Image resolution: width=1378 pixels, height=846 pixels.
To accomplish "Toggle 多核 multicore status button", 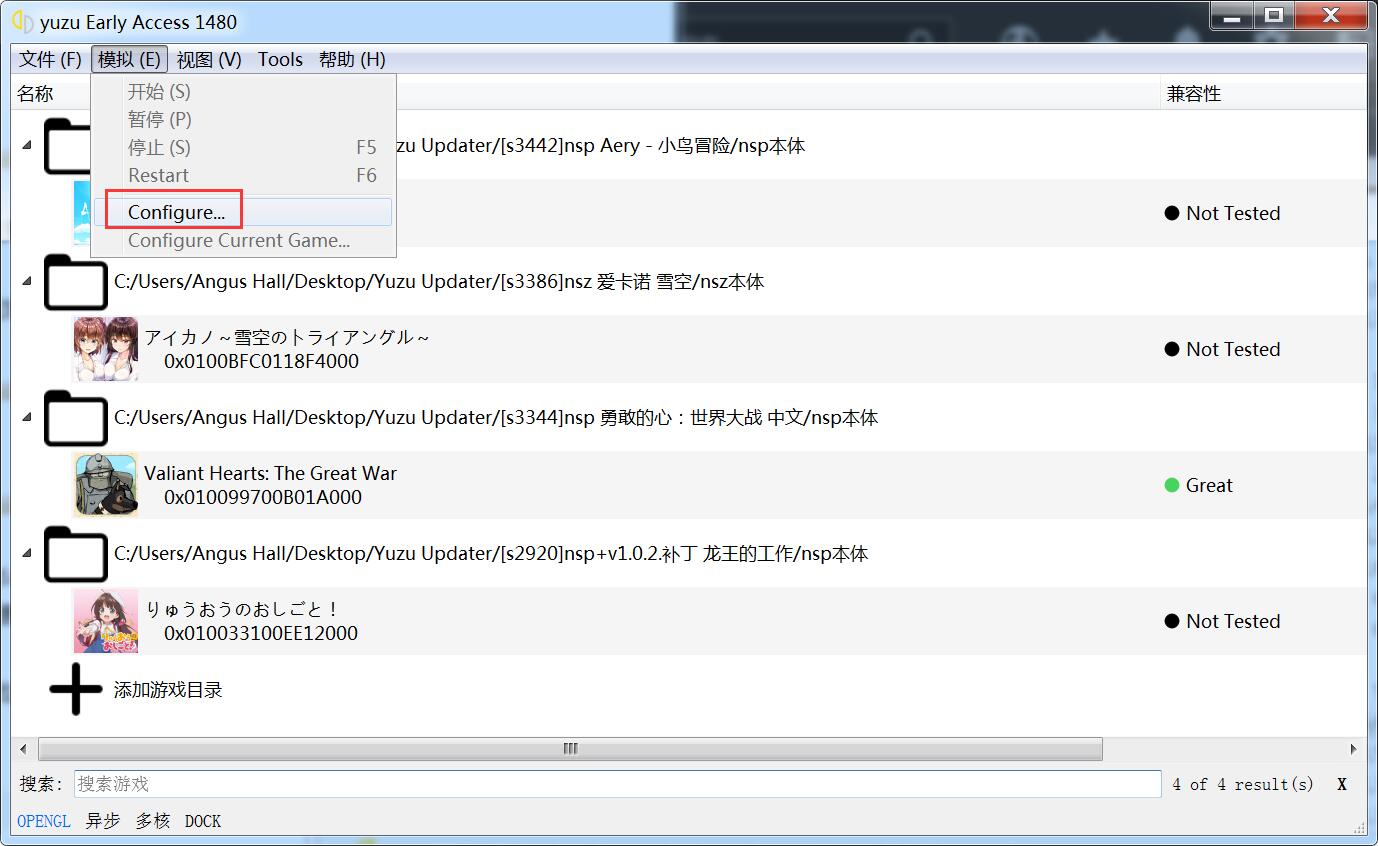I will coord(153,821).
